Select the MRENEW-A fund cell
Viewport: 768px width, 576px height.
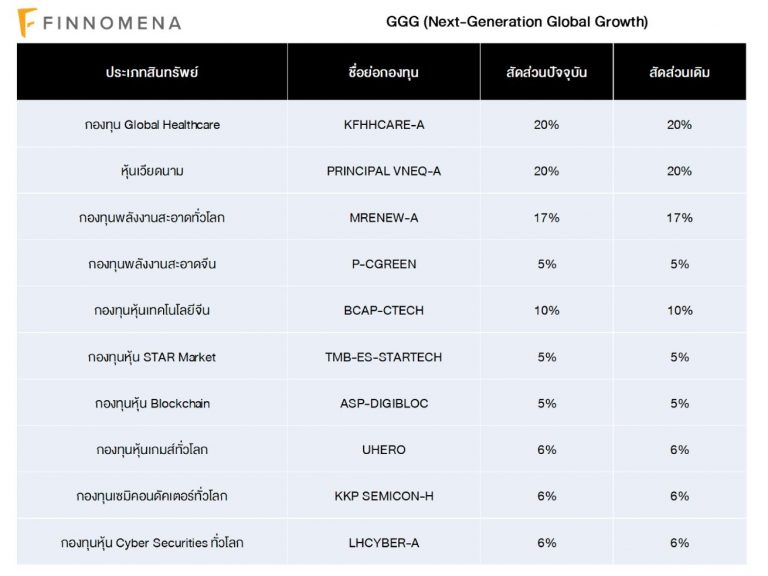click(383, 218)
